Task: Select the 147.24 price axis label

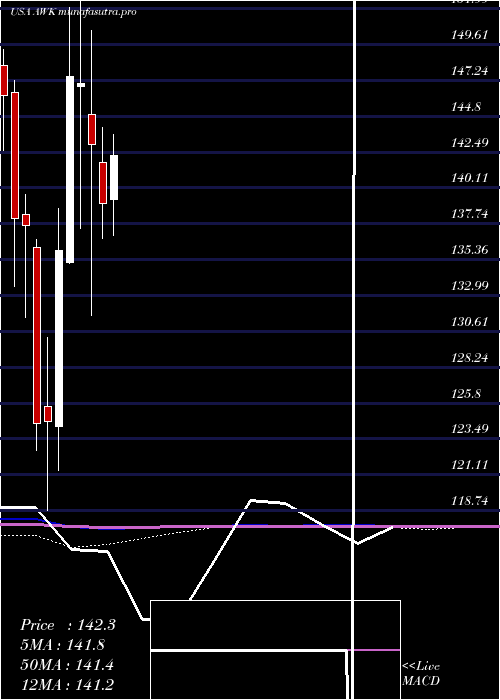Action: point(470,71)
